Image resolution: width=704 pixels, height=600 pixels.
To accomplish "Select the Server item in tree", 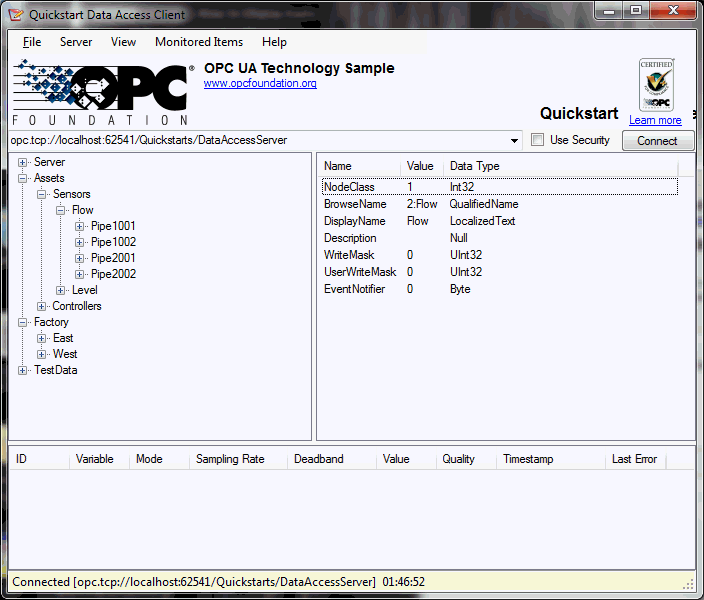I will (x=49, y=162).
